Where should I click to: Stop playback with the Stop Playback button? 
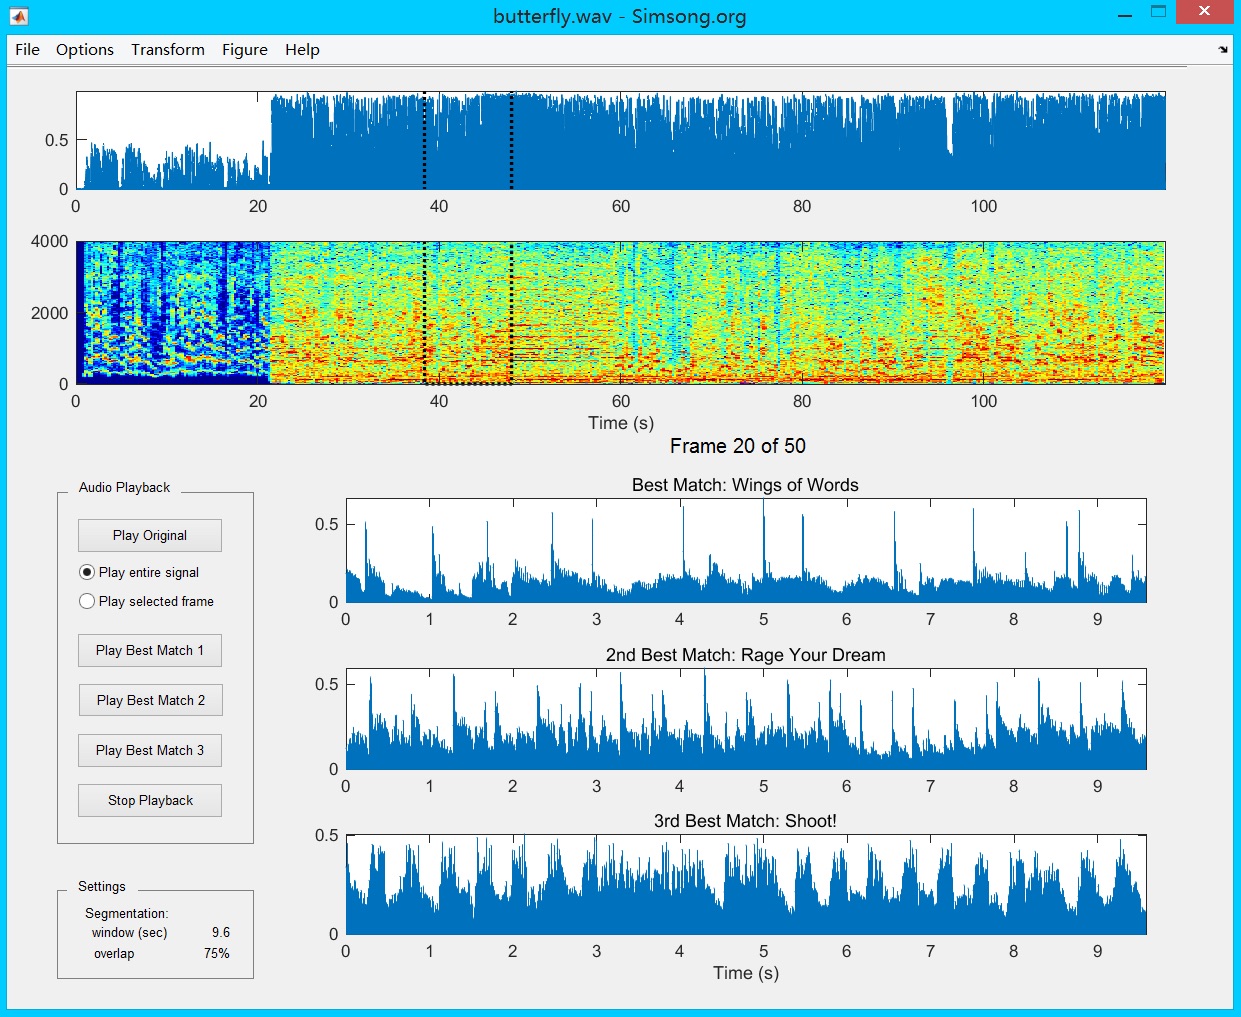pos(150,800)
